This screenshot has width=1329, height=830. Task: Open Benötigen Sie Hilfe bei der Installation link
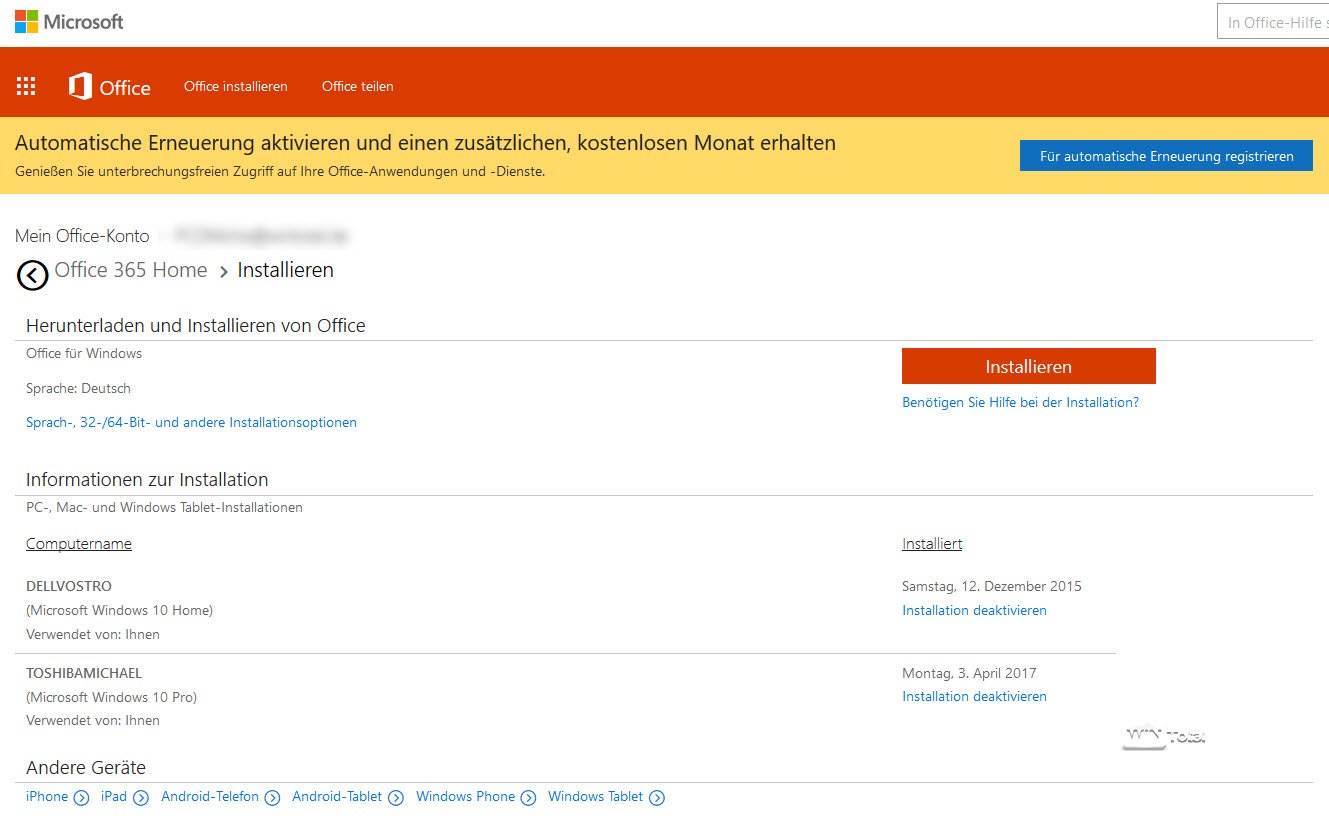pyautogui.click(x=1020, y=402)
